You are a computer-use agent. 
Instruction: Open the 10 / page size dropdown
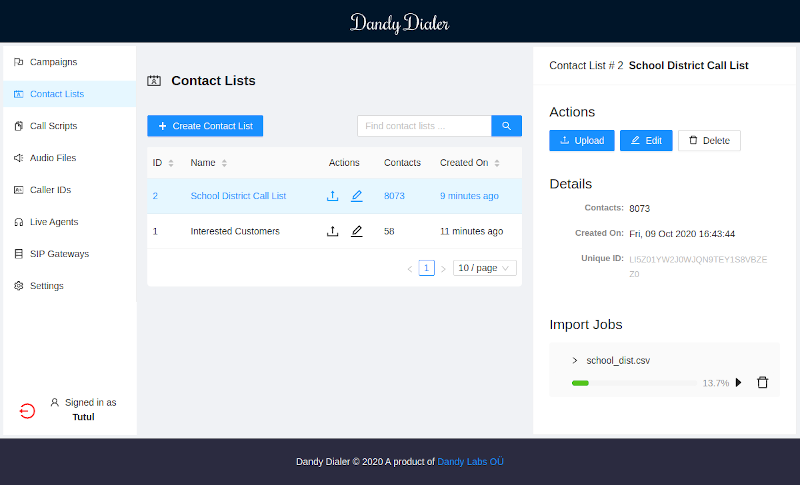point(484,268)
